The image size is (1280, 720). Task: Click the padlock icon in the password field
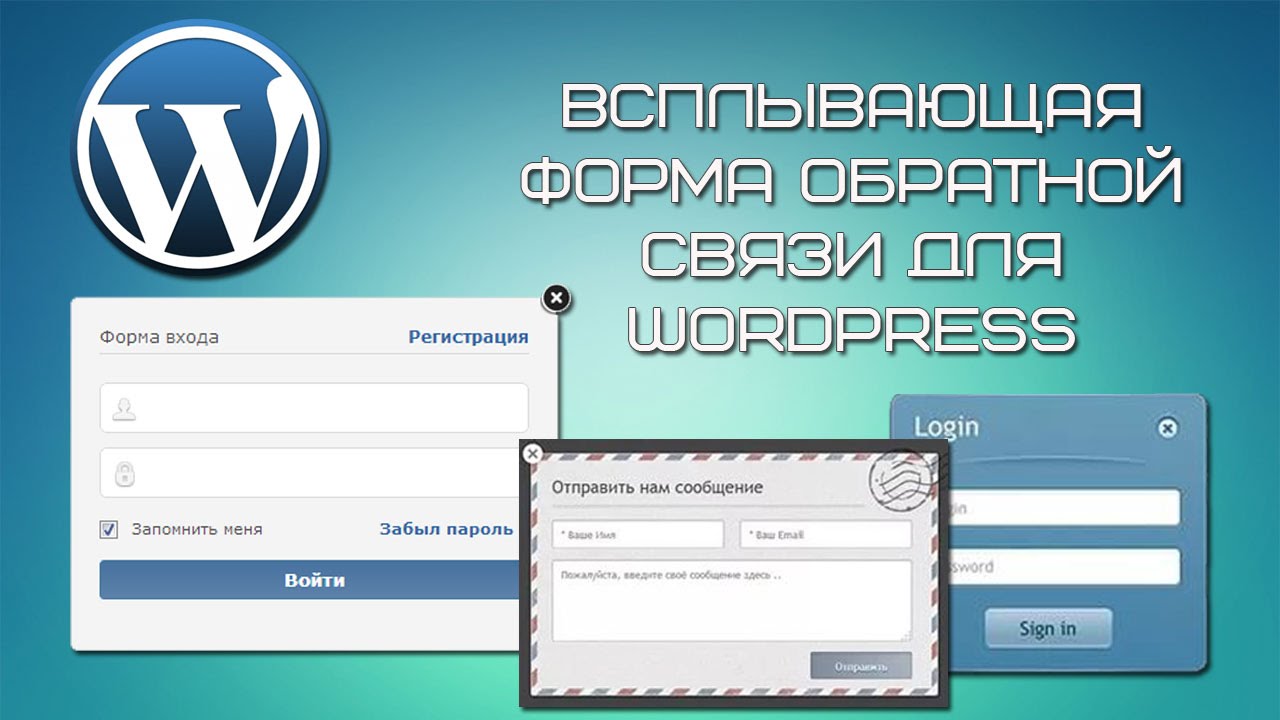point(126,474)
